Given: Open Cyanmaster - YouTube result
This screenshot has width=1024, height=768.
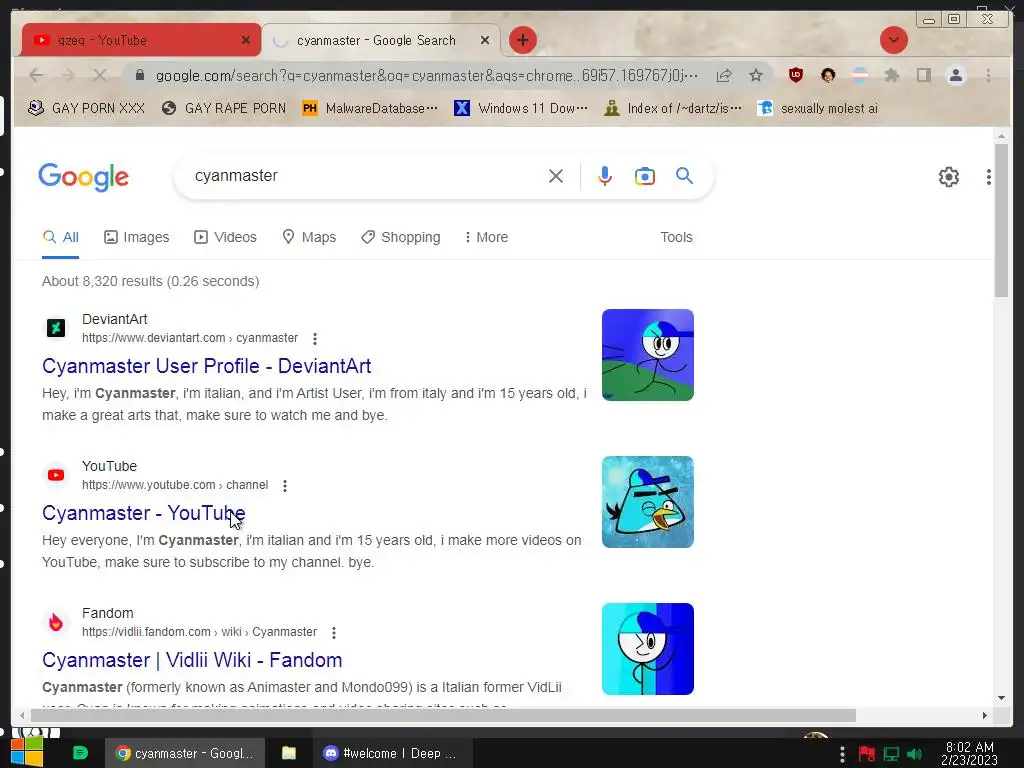Looking at the screenshot, I should pyautogui.click(x=144, y=513).
